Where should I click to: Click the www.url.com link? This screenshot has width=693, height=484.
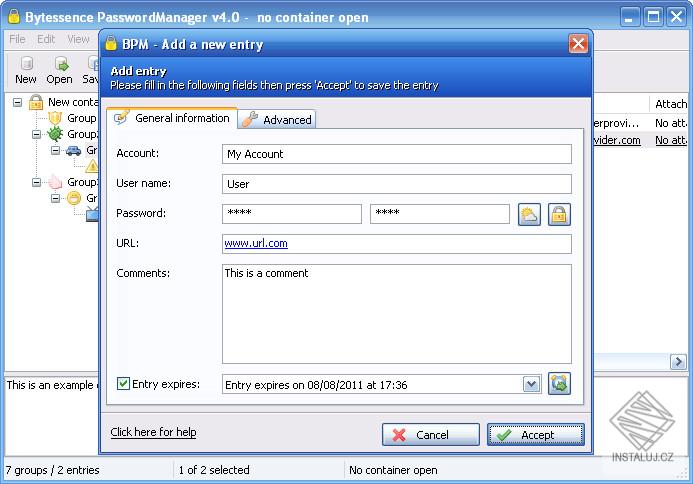click(256, 243)
